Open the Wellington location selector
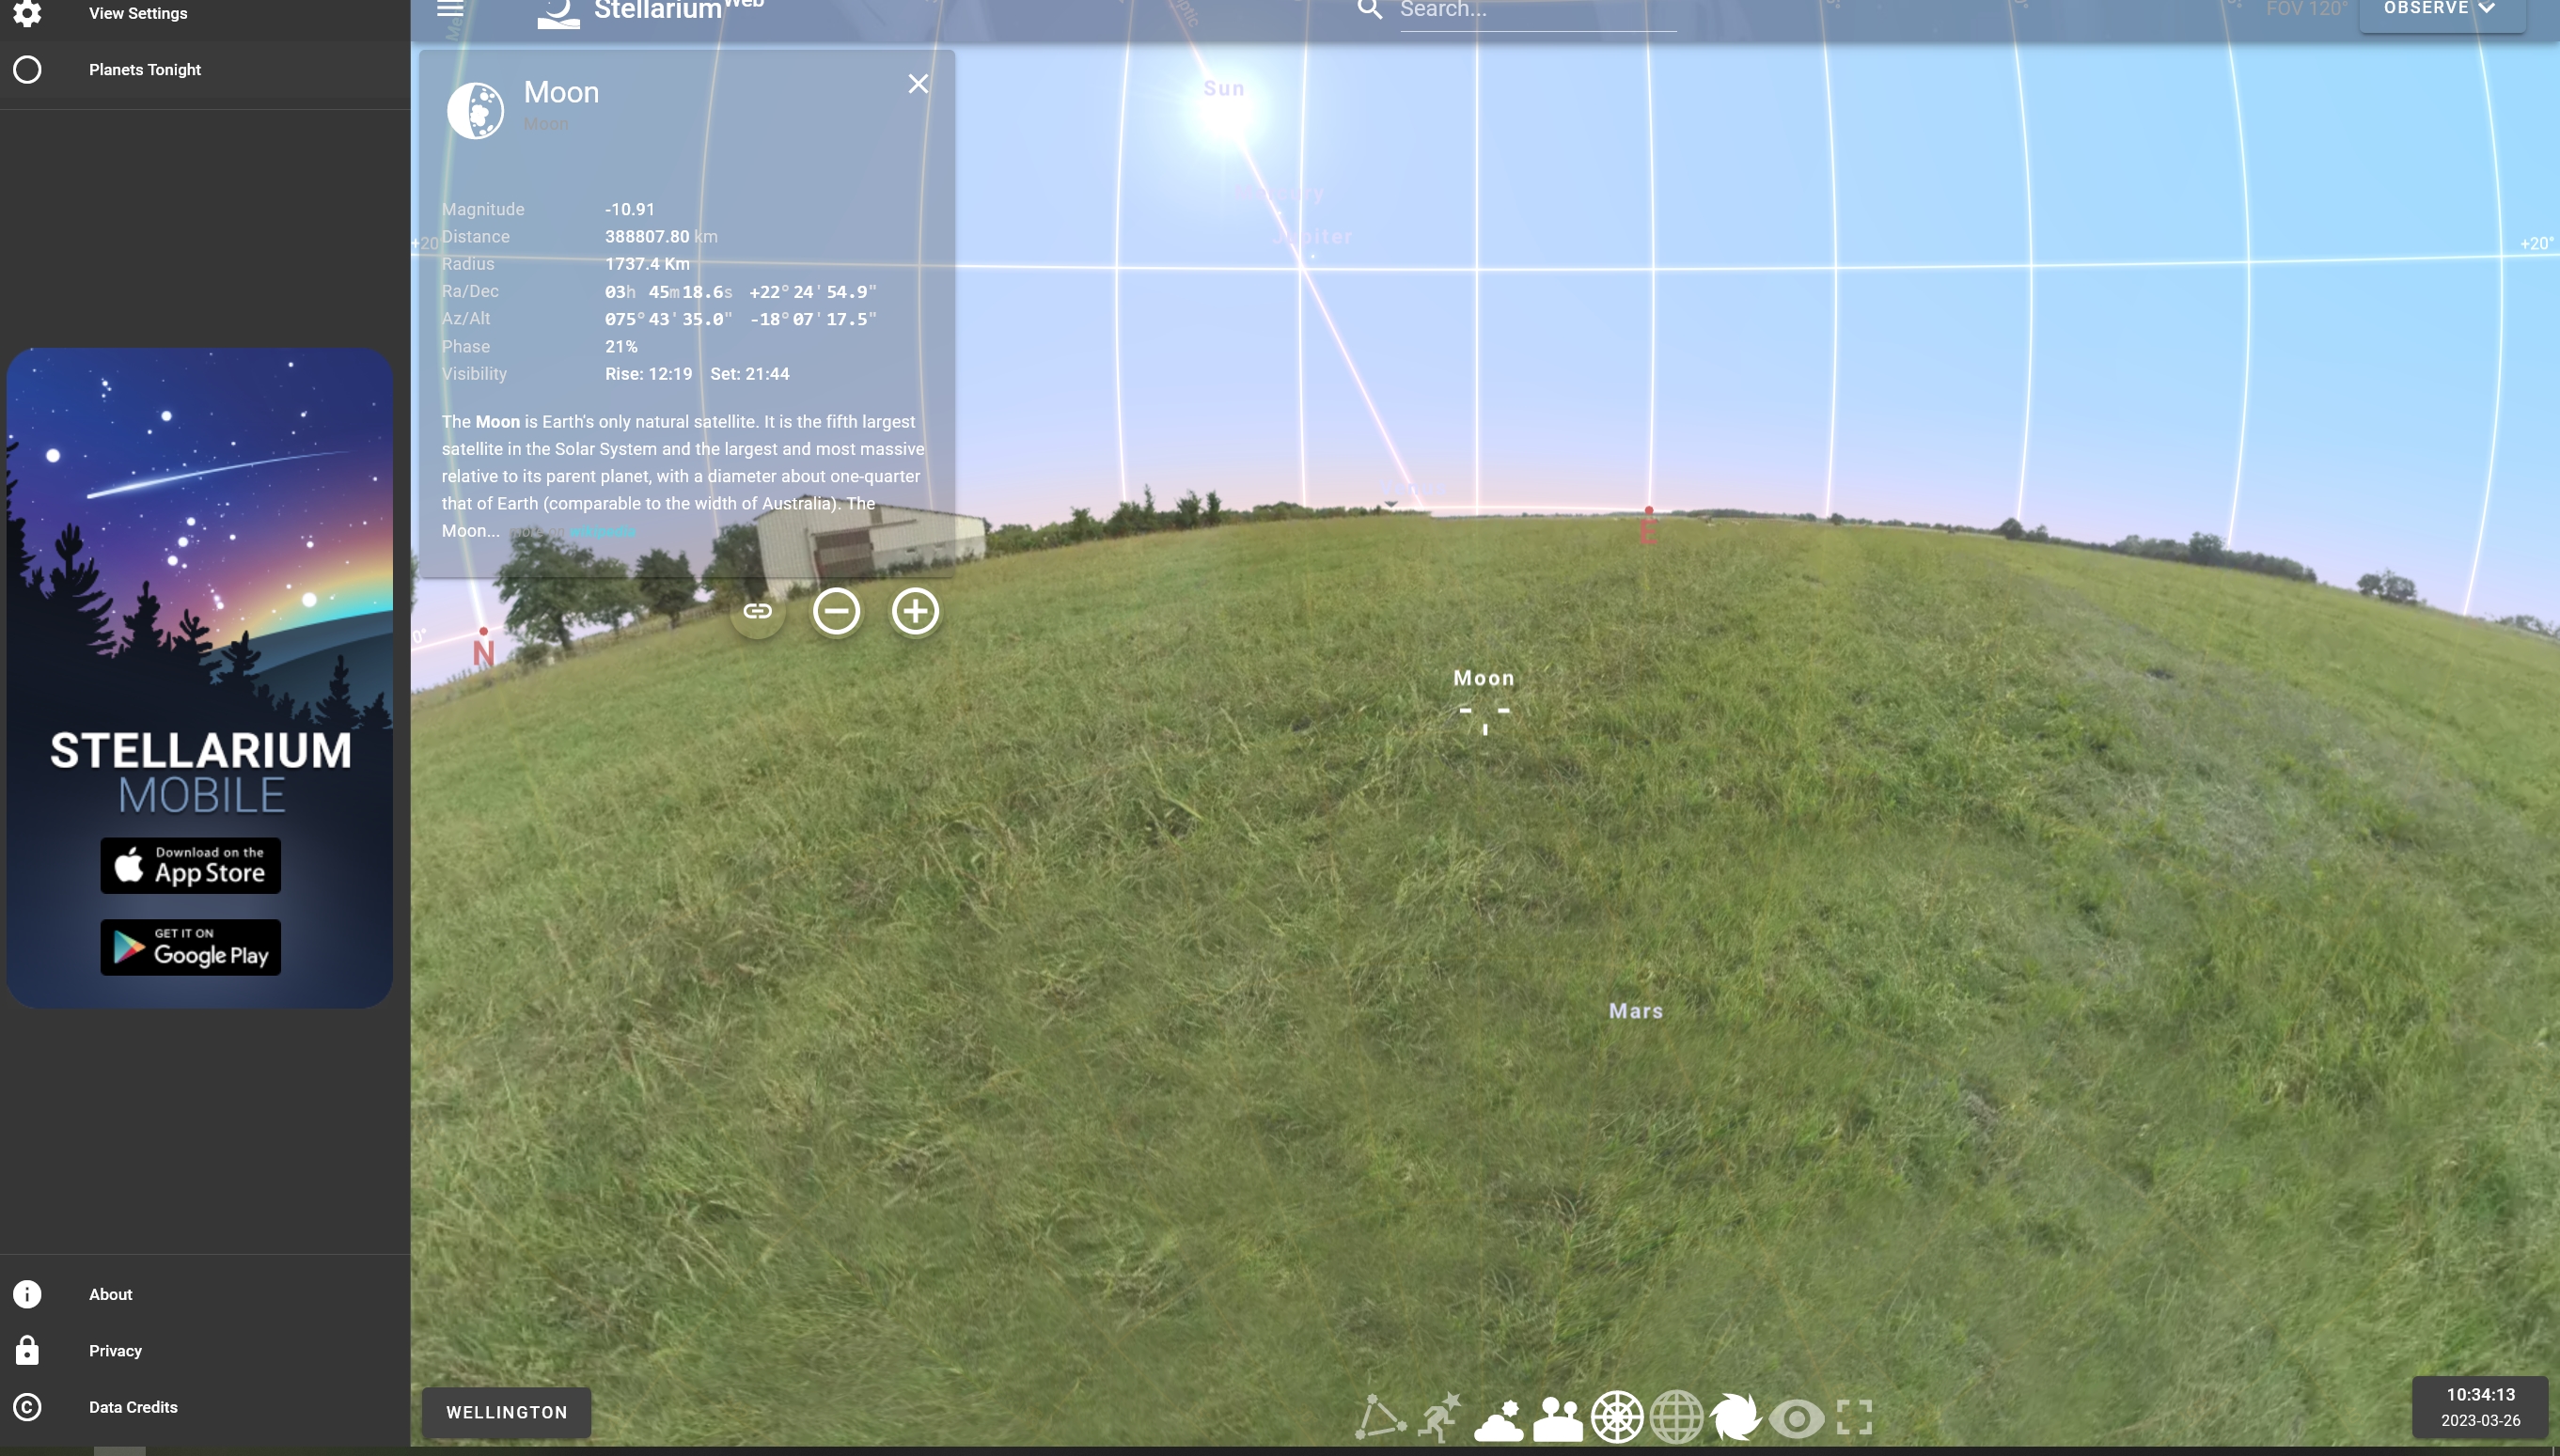The width and height of the screenshot is (2560, 1456). tap(506, 1412)
